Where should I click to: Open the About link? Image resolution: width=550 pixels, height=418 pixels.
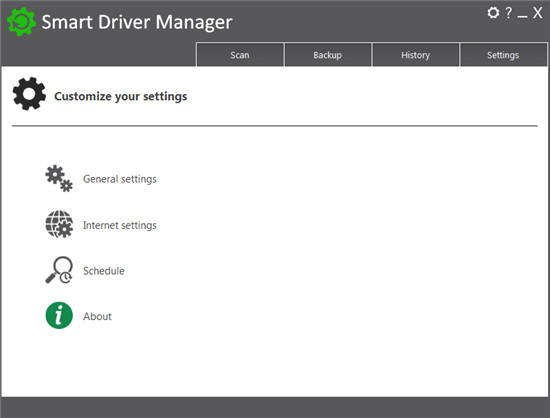point(97,316)
